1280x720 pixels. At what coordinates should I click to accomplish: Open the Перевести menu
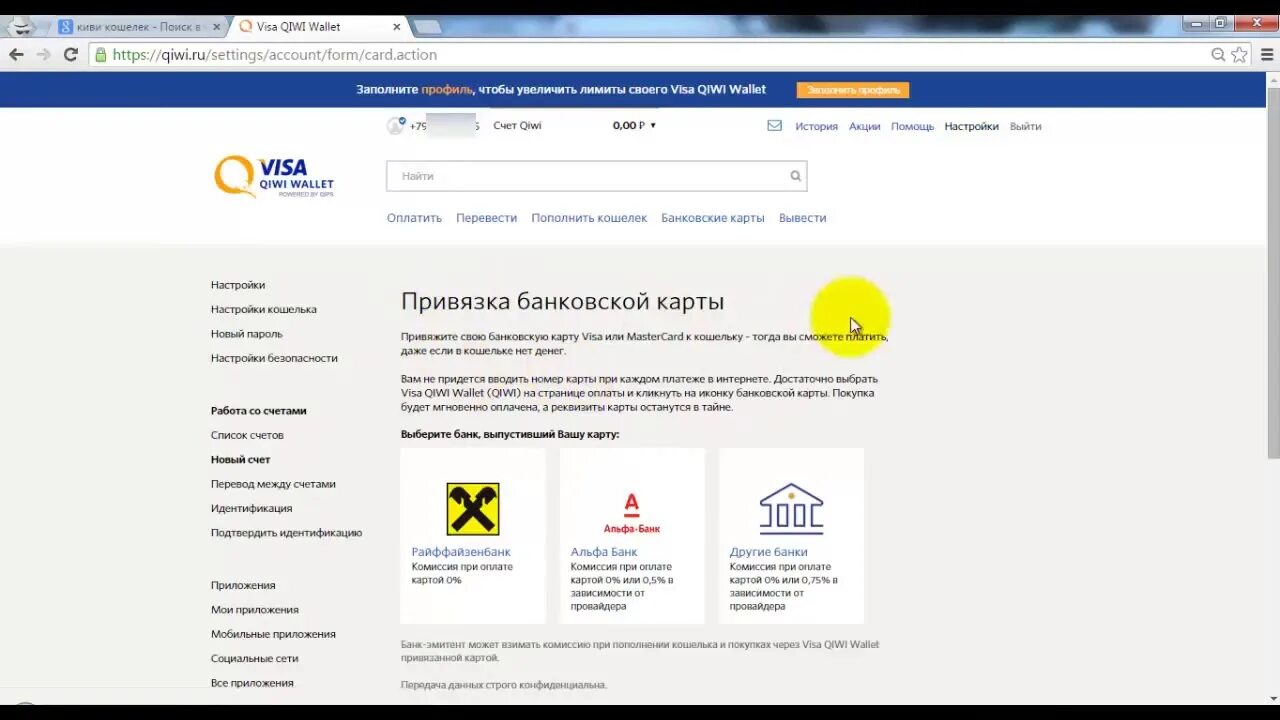click(486, 218)
